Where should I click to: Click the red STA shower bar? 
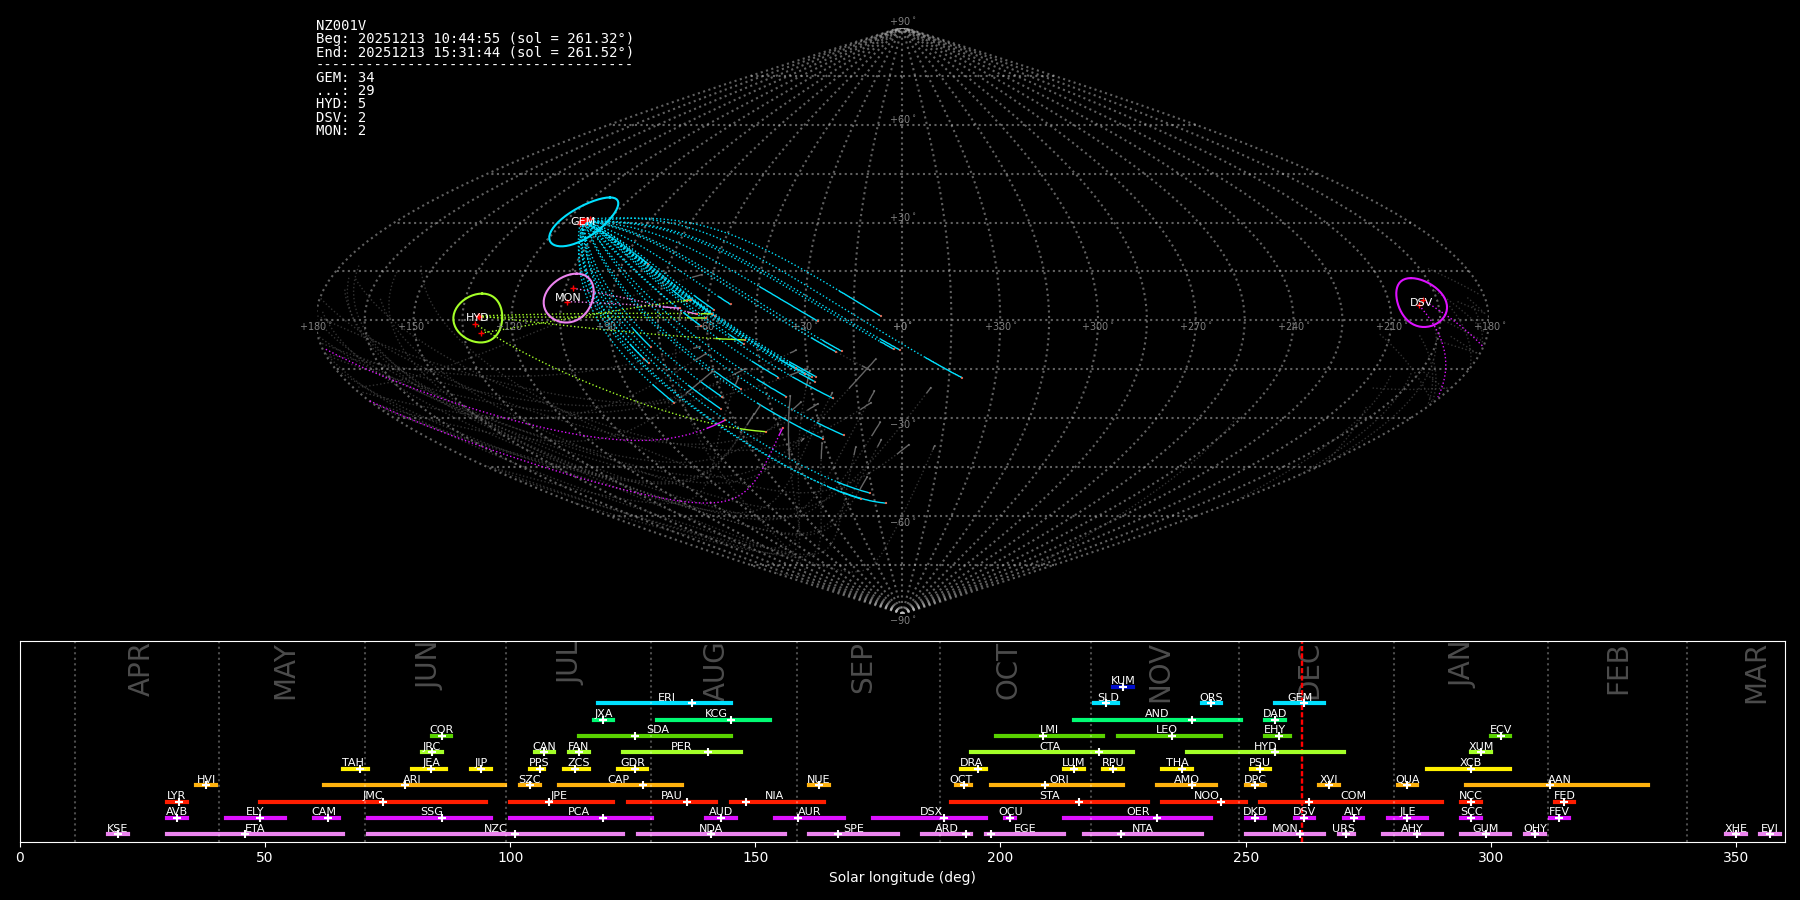[x=1010, y=802]
